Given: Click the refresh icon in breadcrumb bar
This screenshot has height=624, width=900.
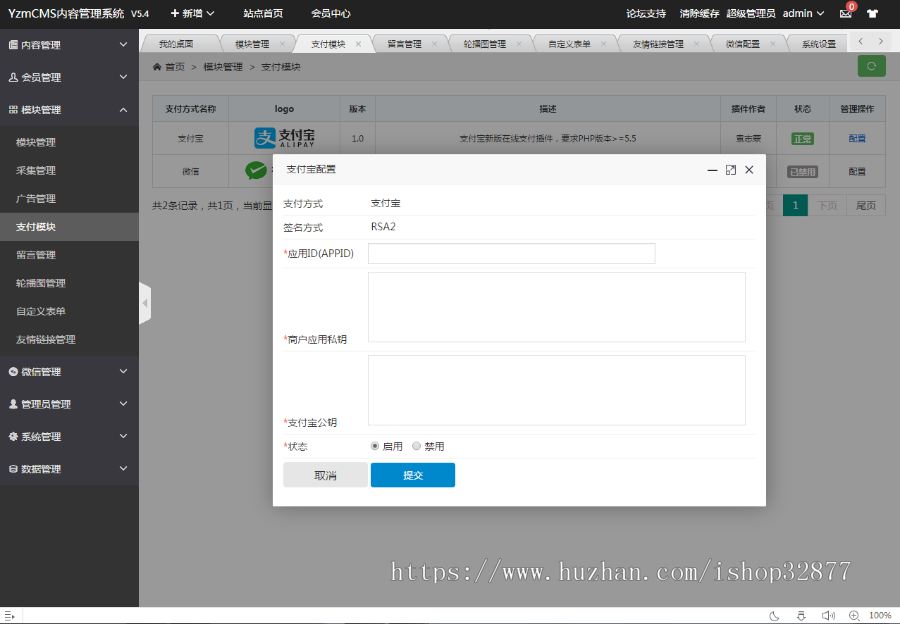Looking at the screenshot, I should click(x=869, y=65).
